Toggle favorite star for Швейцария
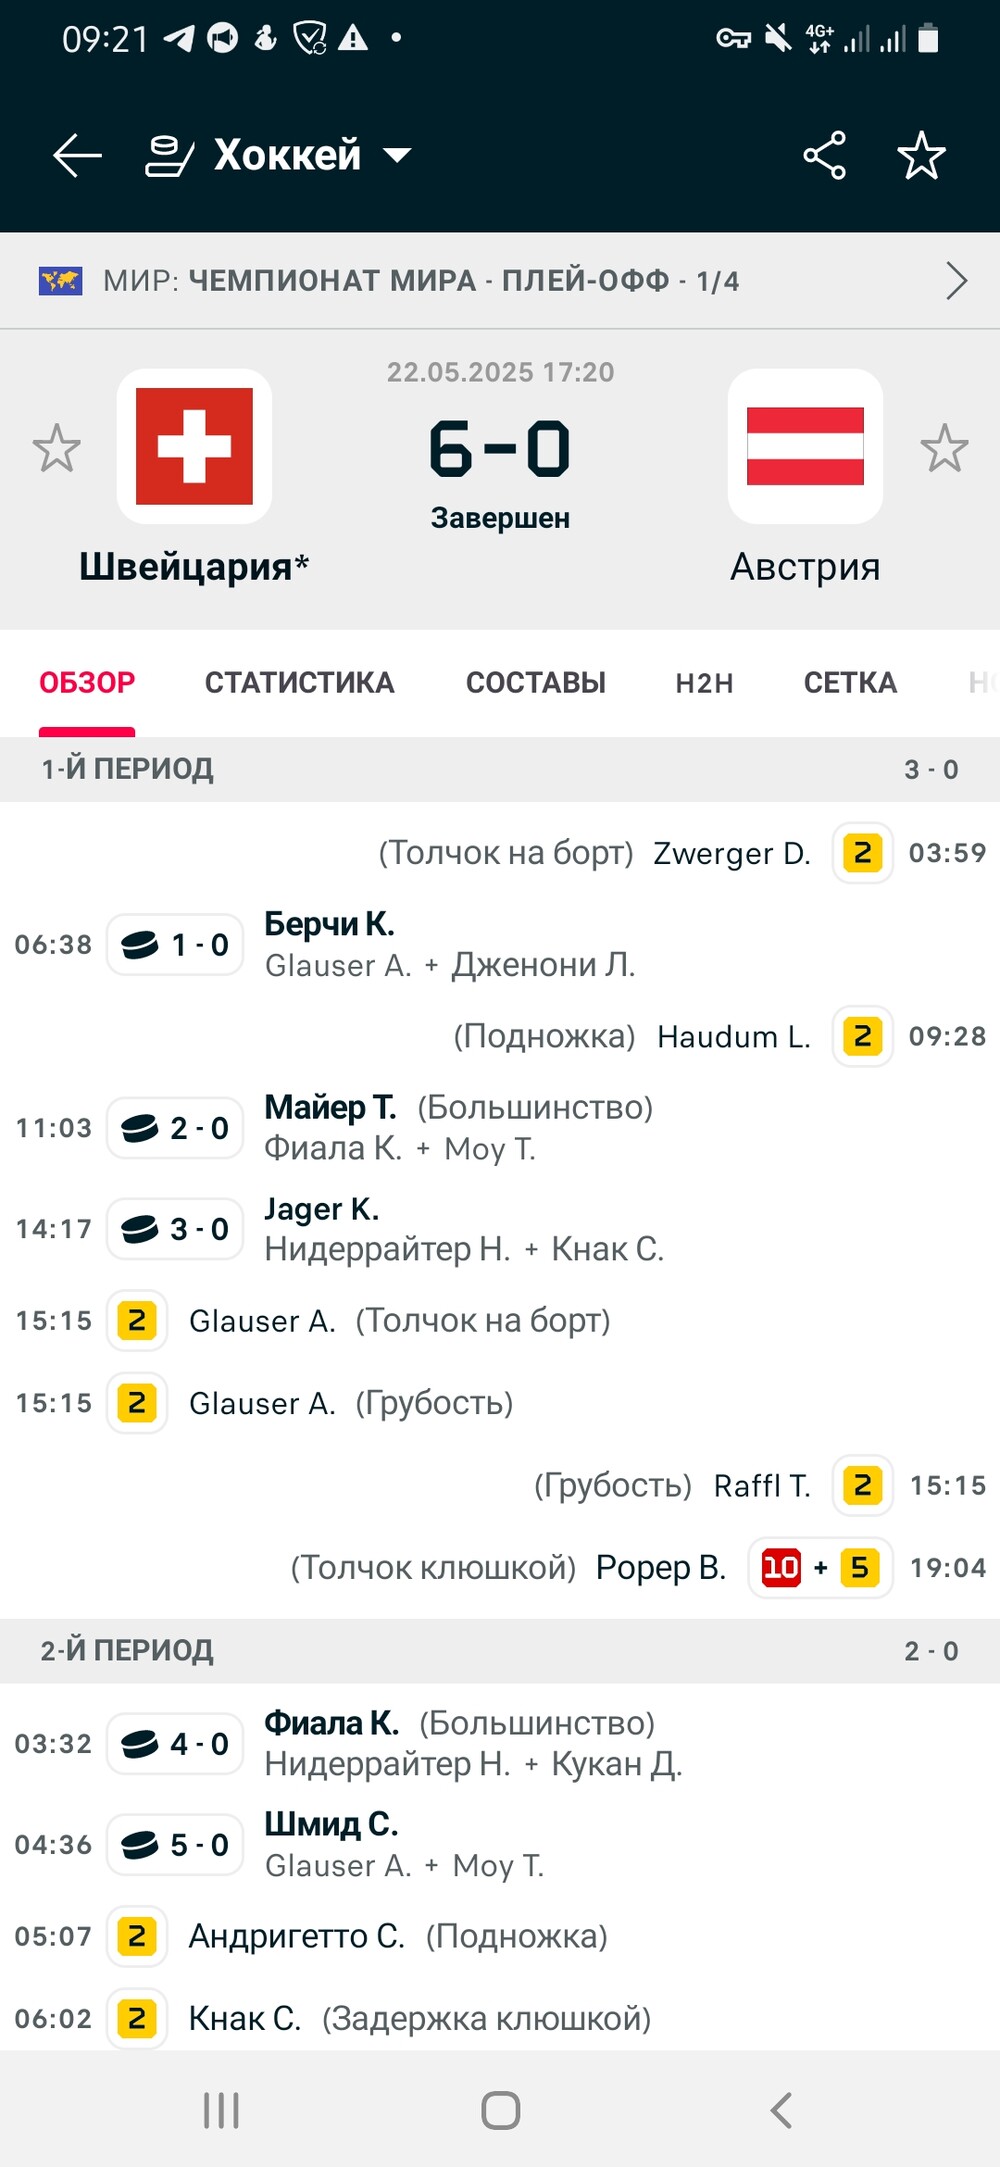This screenshot has width=1000, height=2167. 56,448
